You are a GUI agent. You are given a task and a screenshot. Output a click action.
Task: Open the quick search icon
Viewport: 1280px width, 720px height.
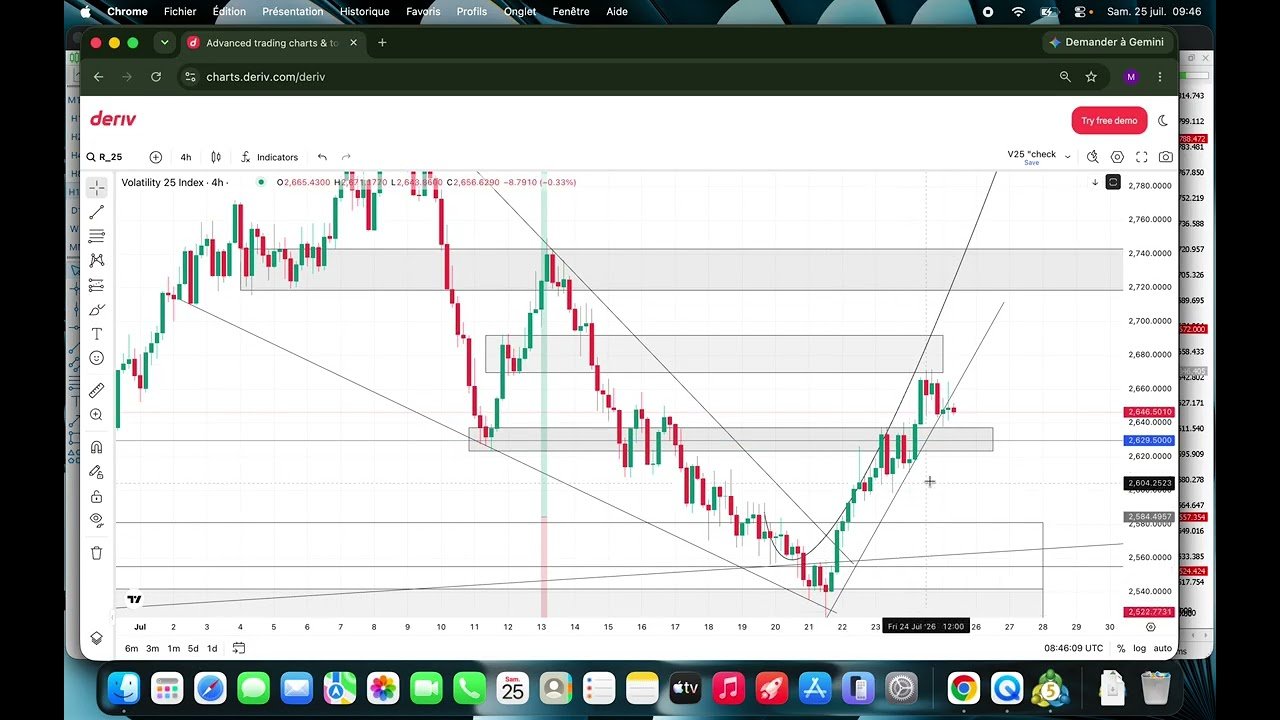(1093, 157)
